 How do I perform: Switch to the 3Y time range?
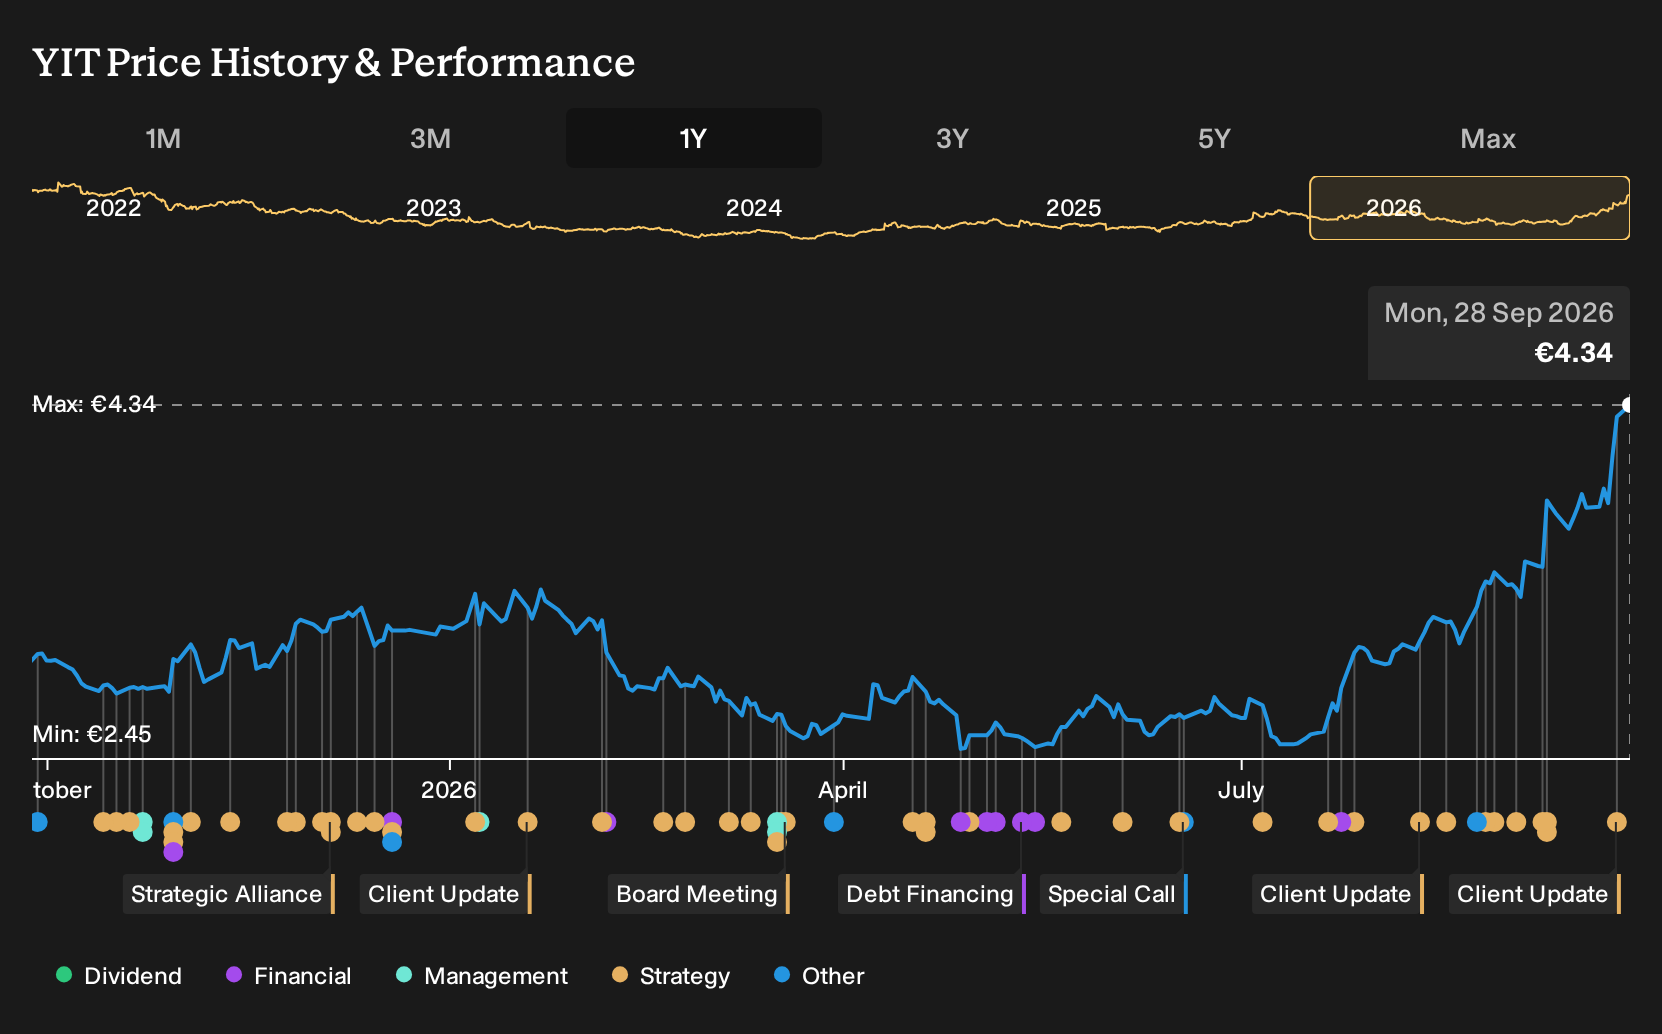[952, 138]
